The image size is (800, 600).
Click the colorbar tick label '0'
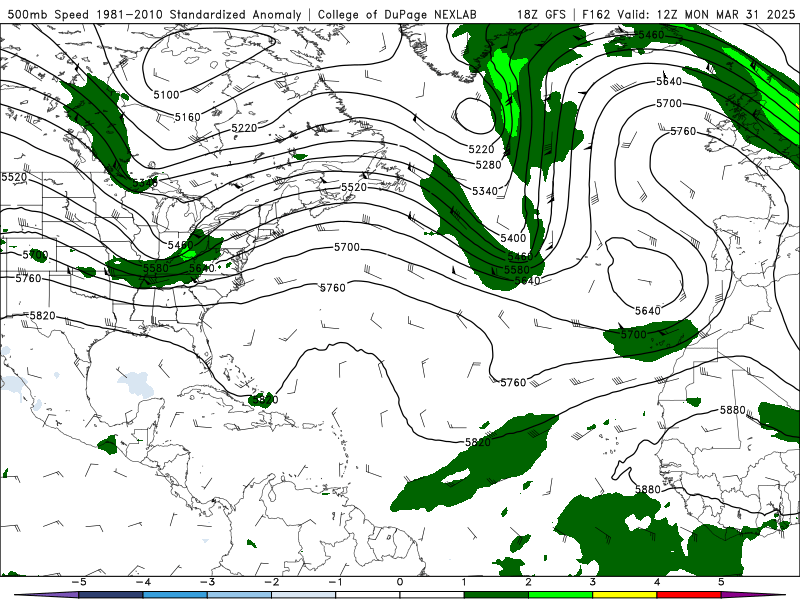(x=400, y=582)
